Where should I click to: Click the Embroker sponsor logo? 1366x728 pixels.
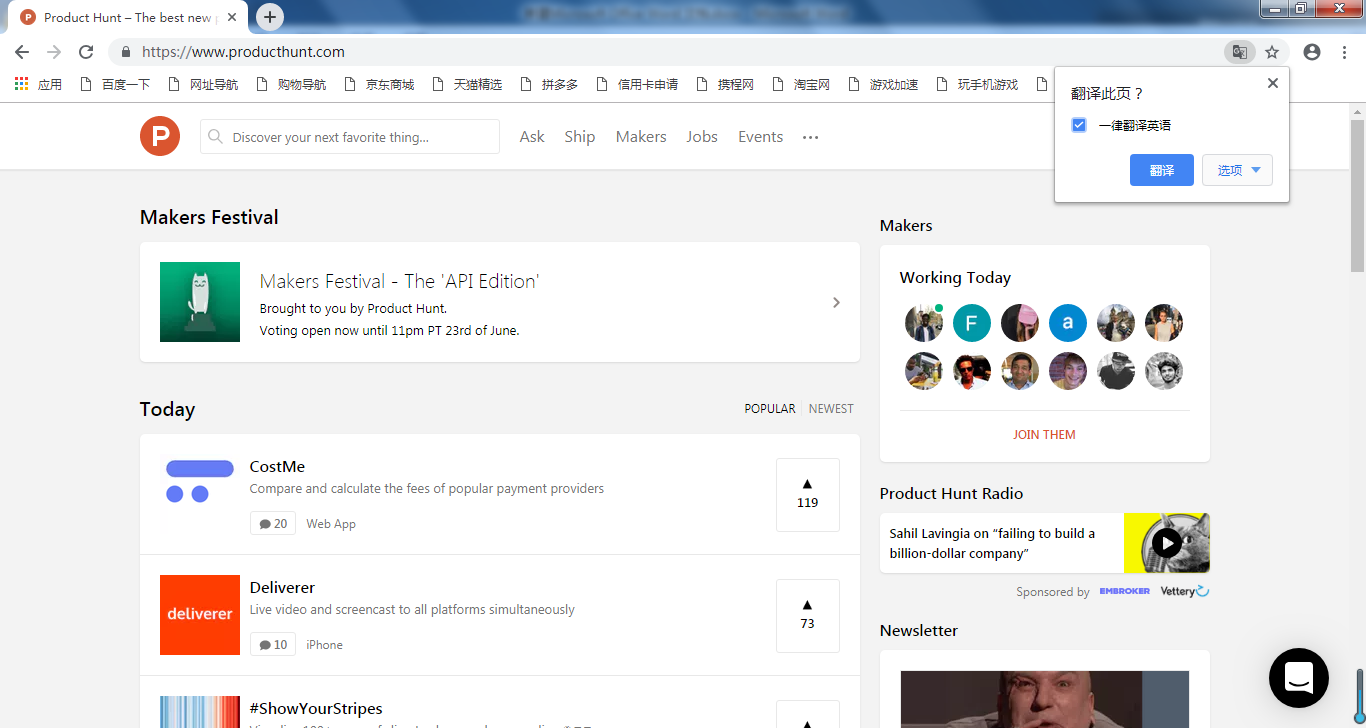click(1124, 591)
